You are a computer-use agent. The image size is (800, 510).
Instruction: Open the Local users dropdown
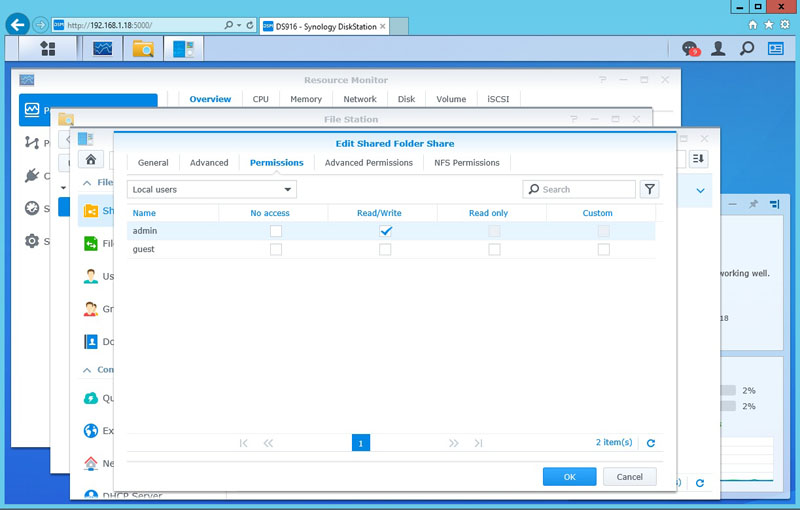211,189
